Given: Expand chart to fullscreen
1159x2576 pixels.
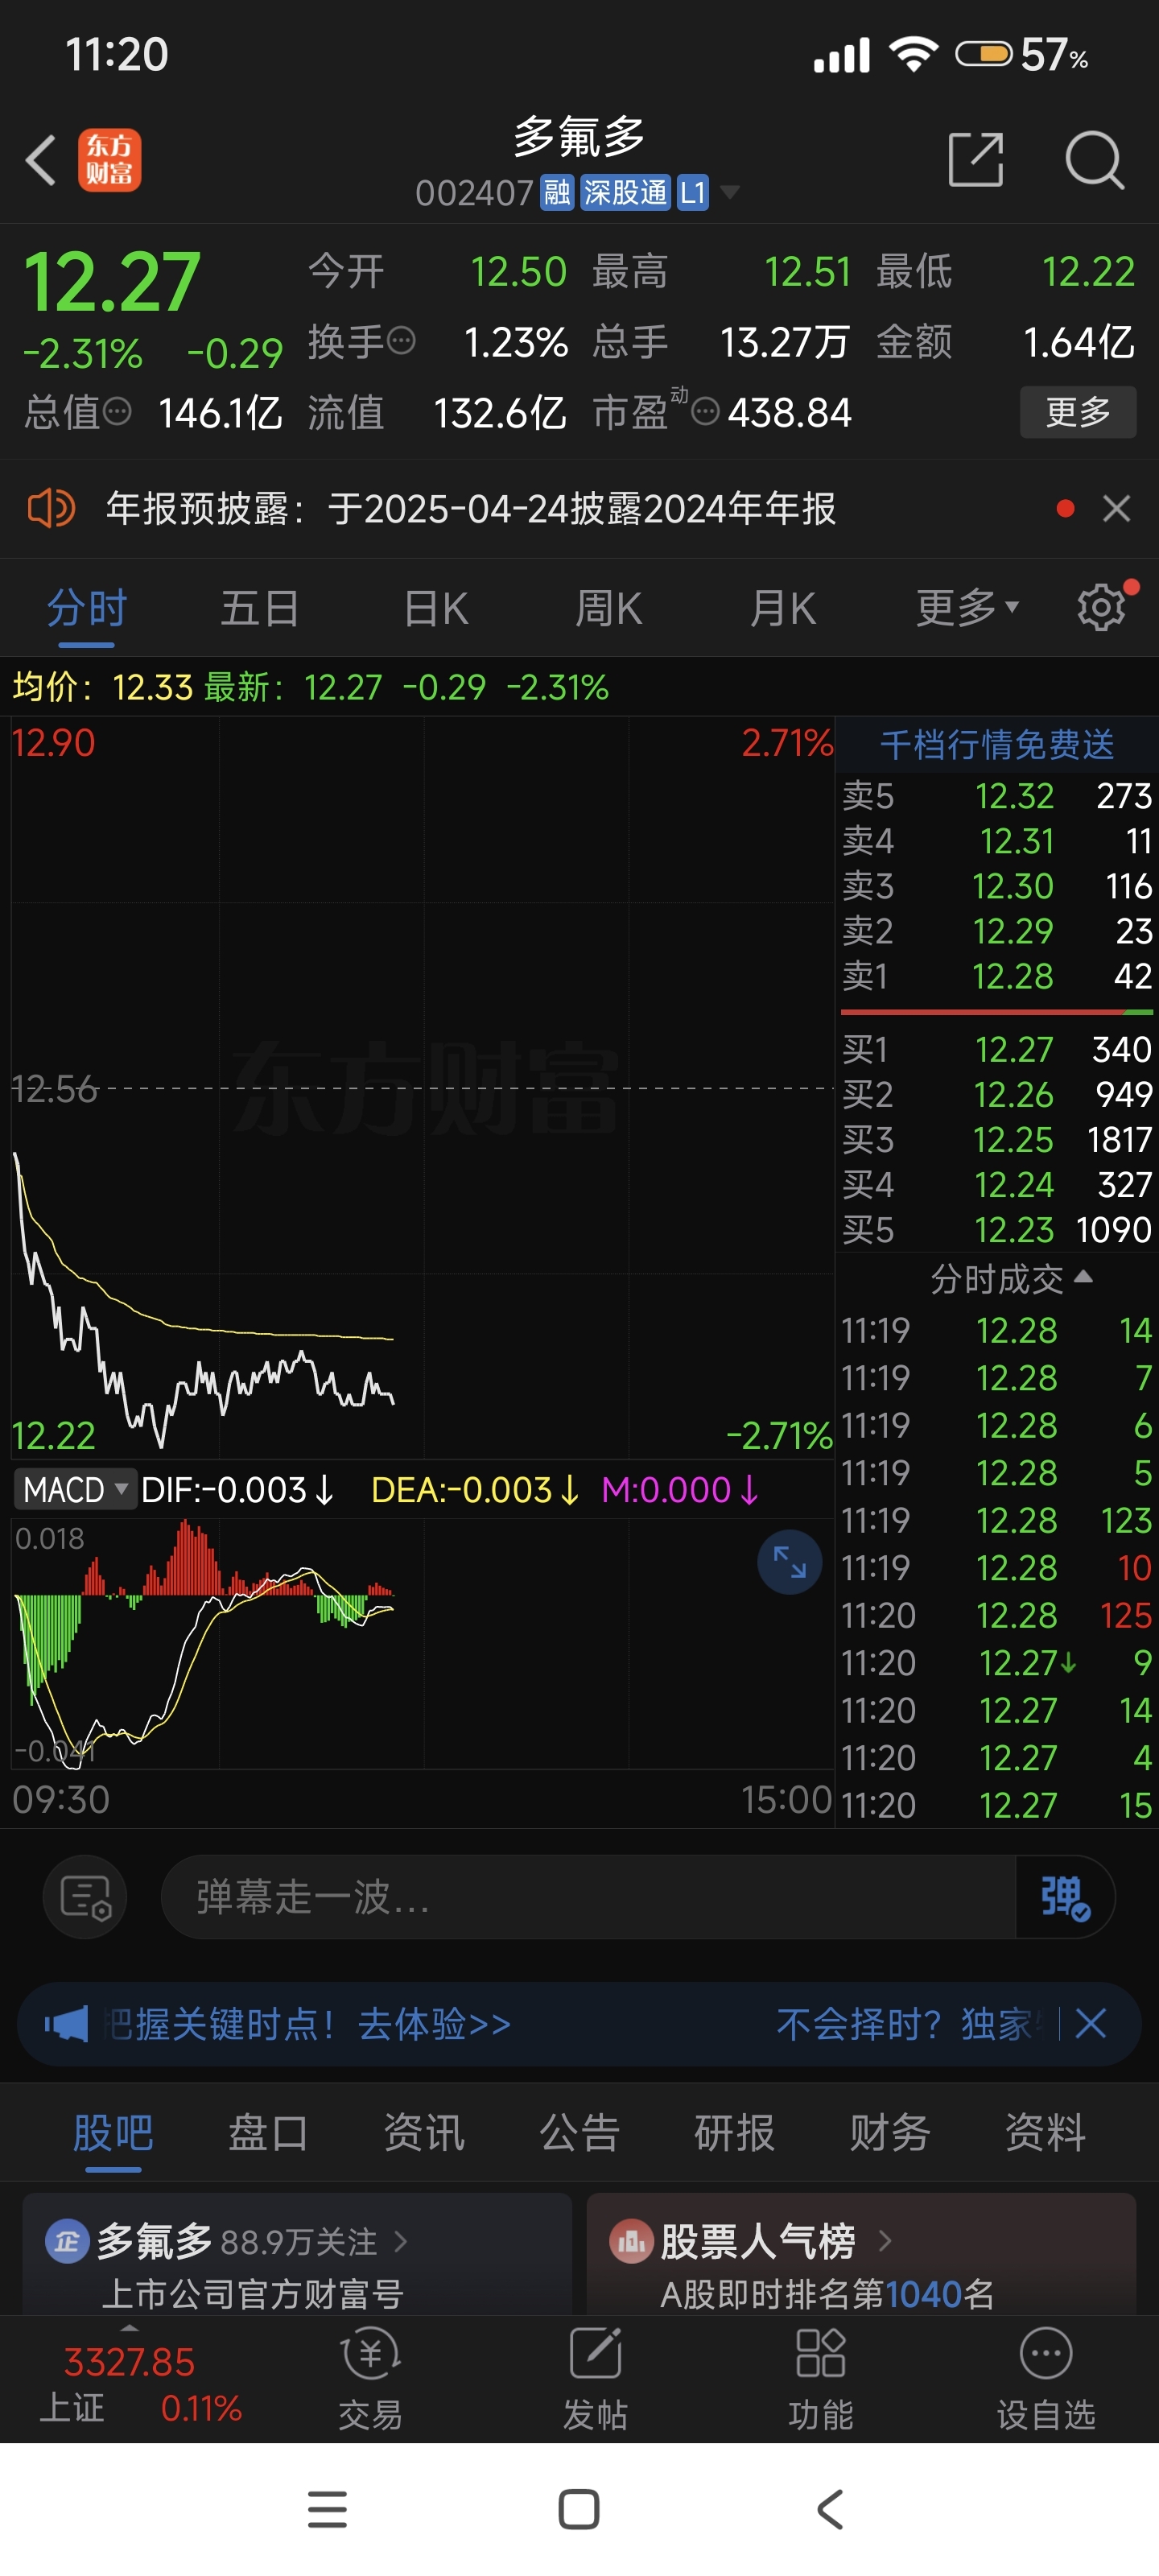Looking at the screenshot, I should (x=789, y=1562).
